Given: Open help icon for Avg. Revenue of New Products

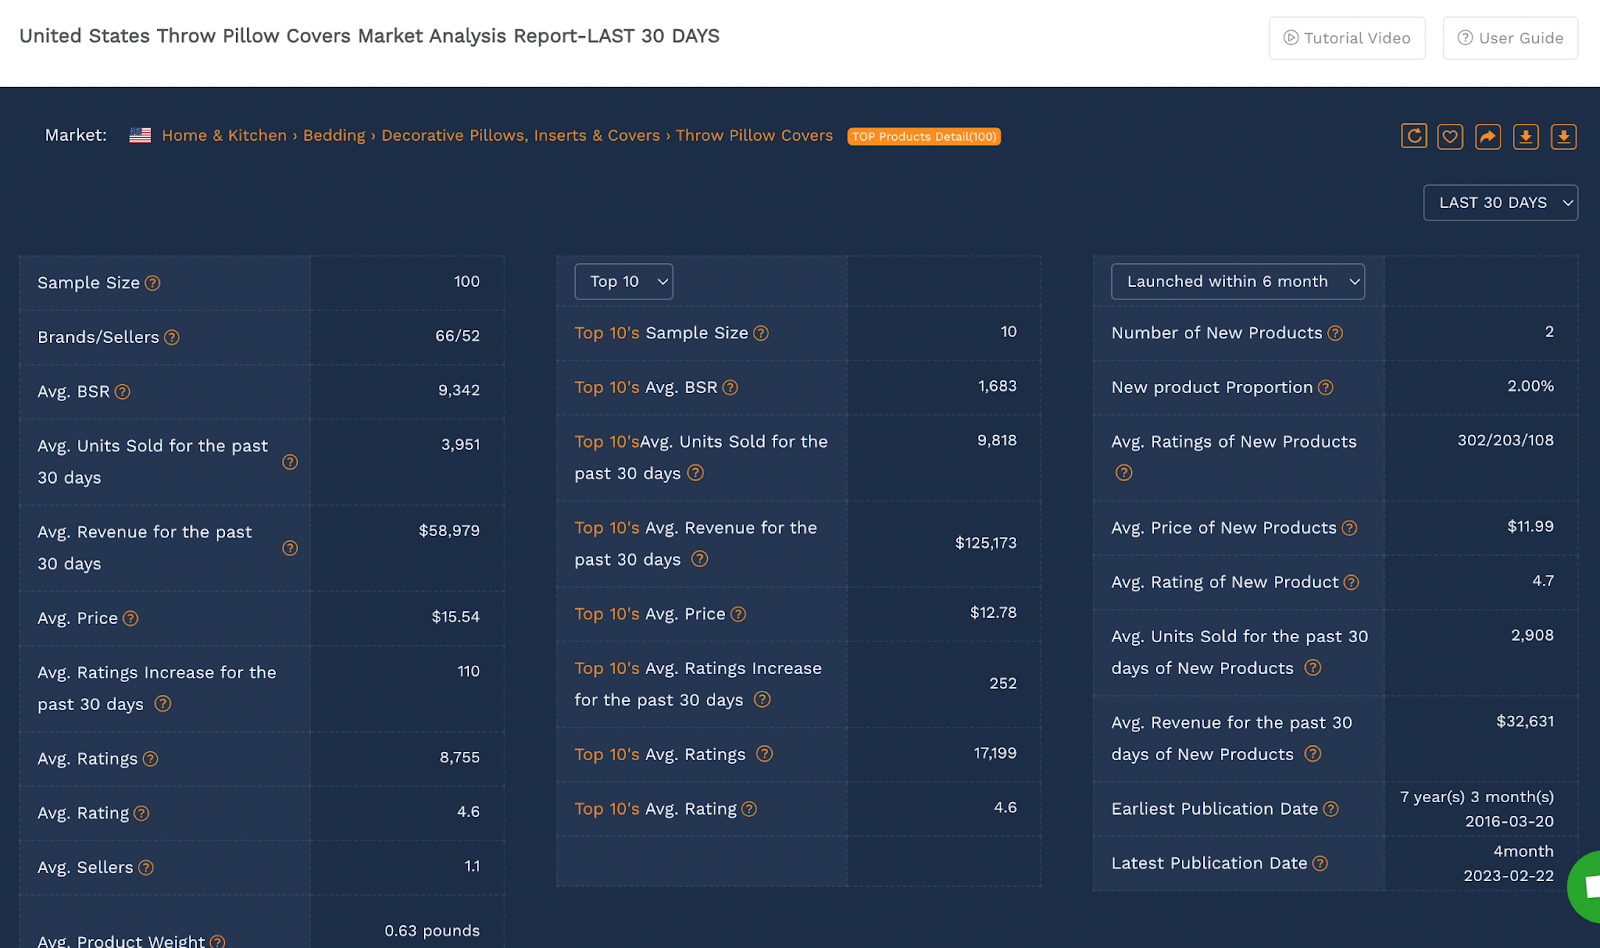Looking at the screenshot, I should 1313,754.
